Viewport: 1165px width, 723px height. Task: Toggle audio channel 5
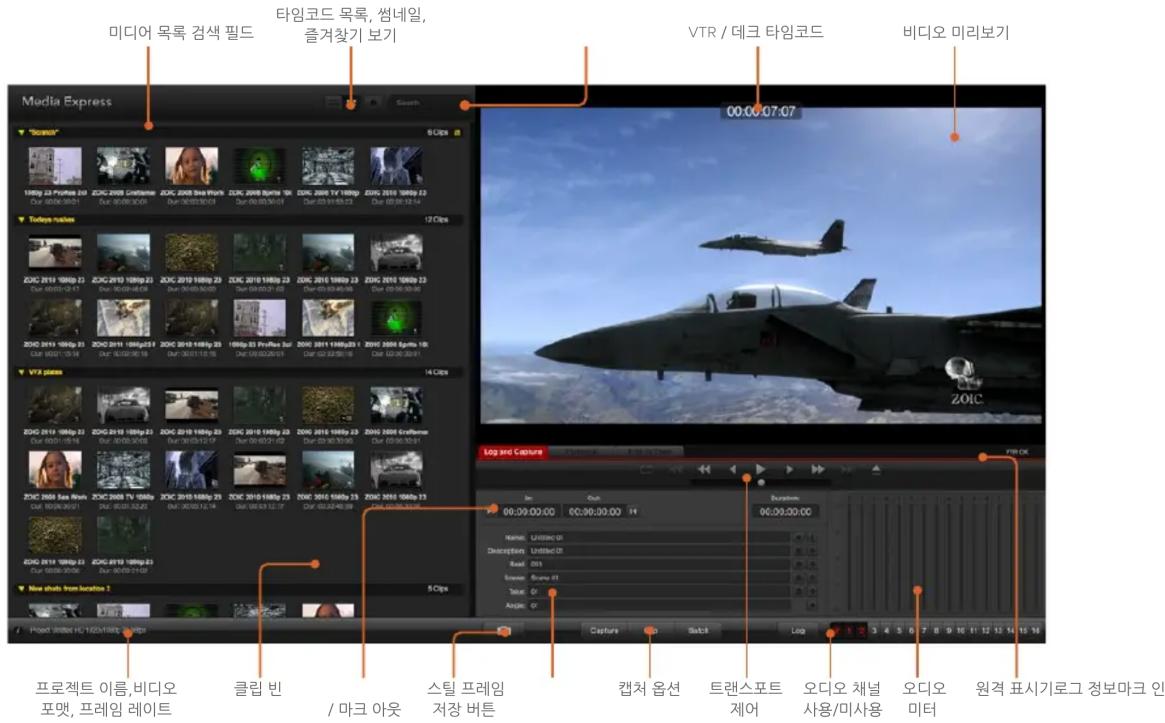[899, 631]
